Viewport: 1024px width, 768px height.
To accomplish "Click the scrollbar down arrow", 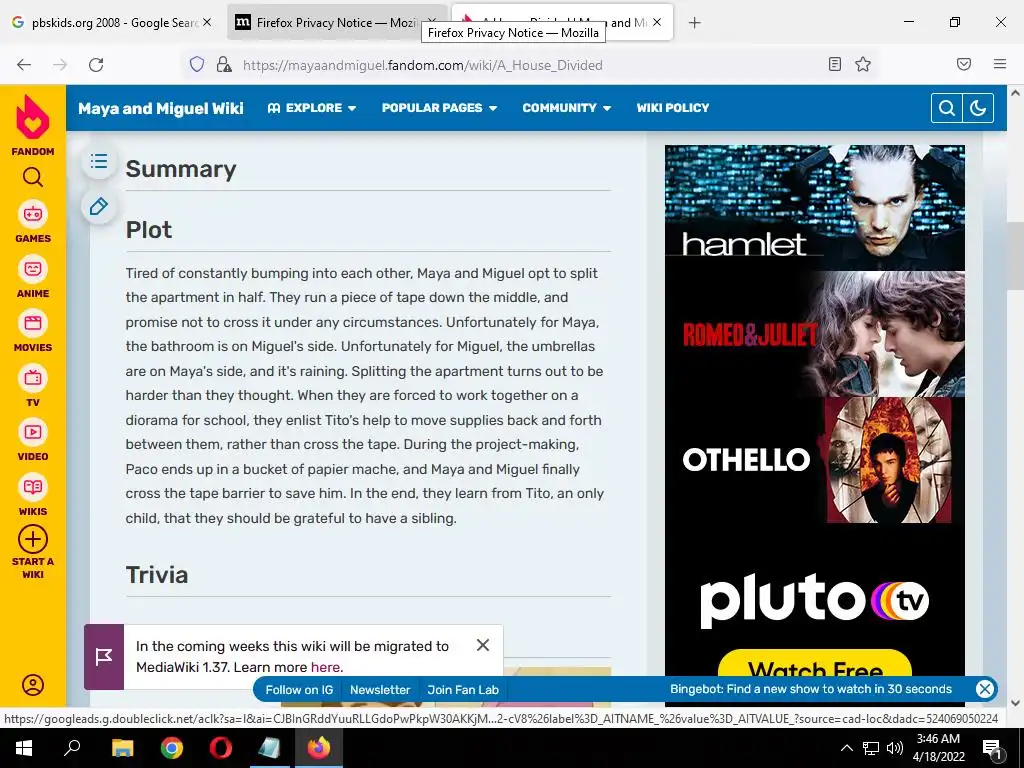I will [1015, 703].
